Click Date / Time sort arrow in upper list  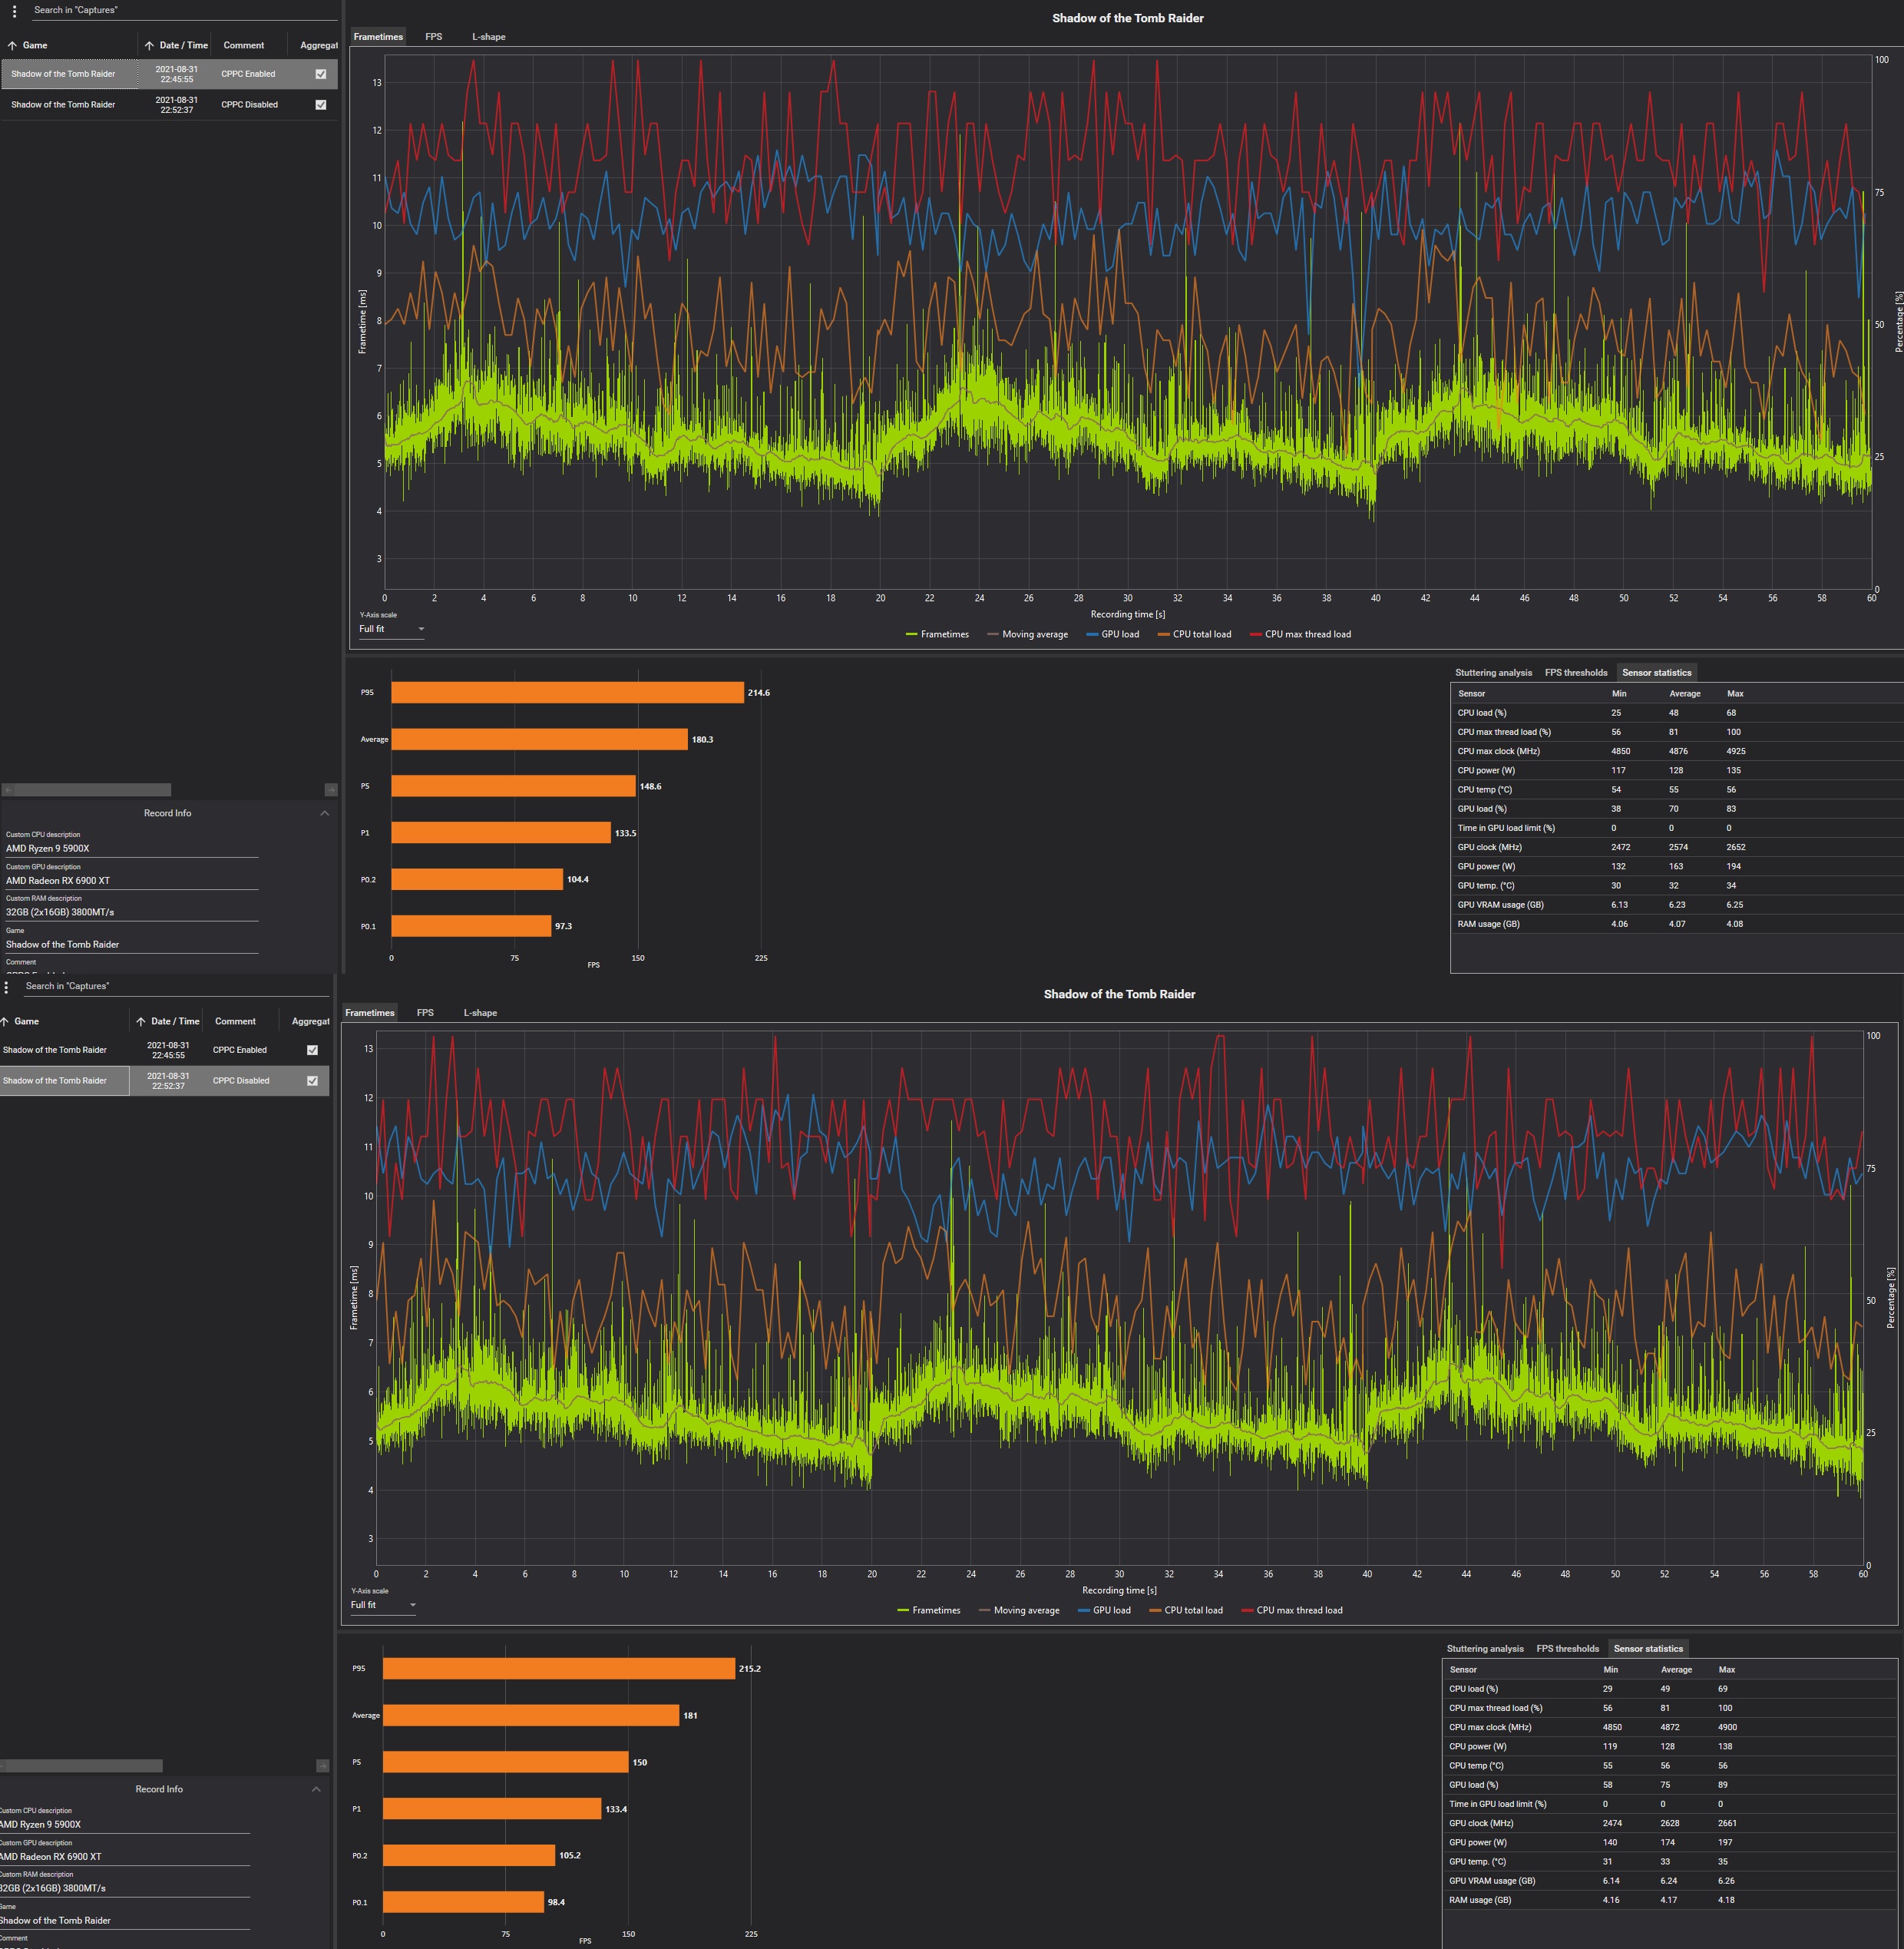[x=149, y=46]
